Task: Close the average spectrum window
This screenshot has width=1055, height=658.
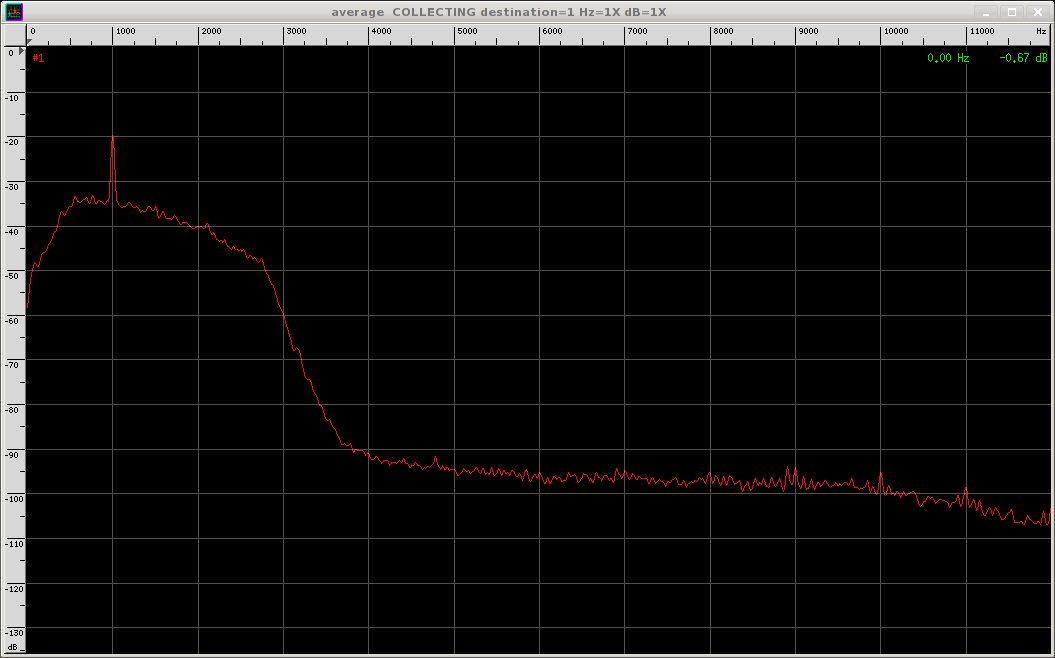Action: [1038, 12]
